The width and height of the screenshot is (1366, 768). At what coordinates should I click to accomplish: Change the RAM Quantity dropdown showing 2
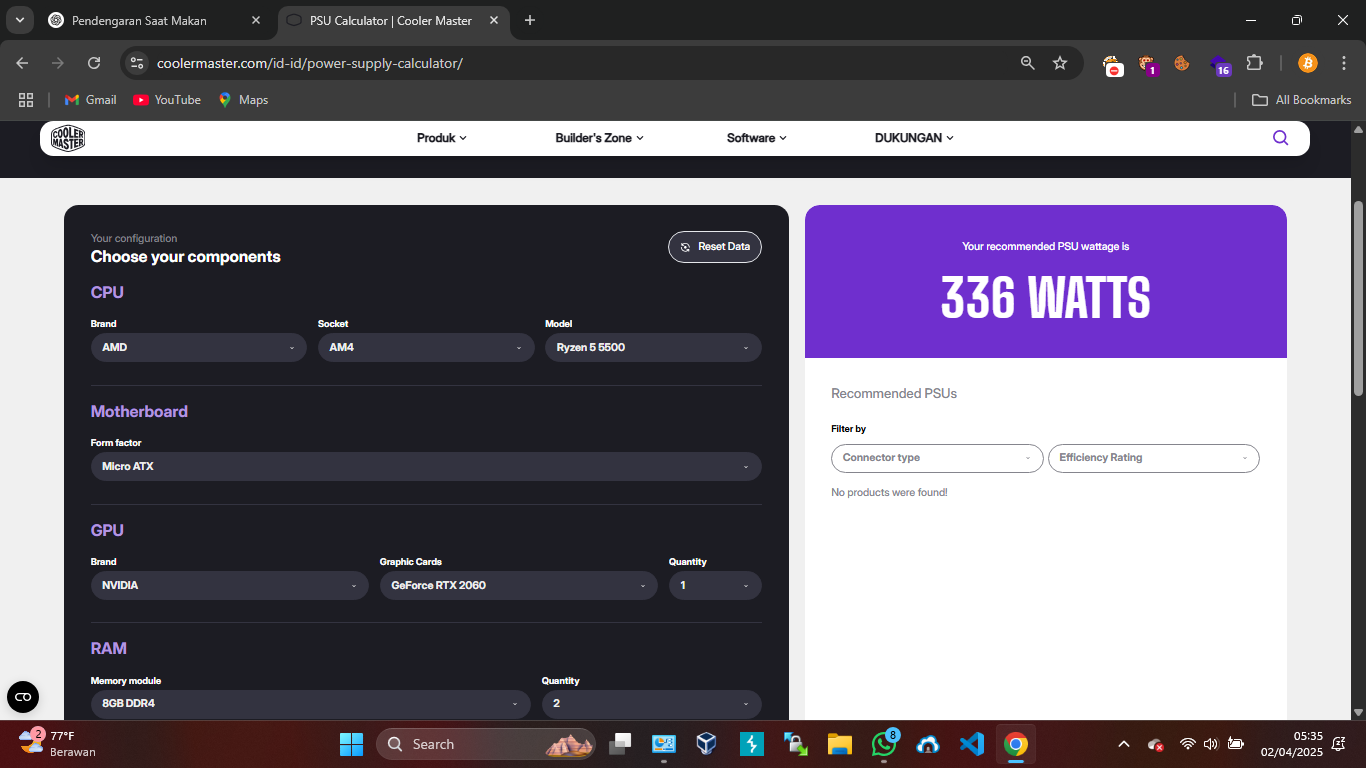pyautogui.click(x=651, y=704)
